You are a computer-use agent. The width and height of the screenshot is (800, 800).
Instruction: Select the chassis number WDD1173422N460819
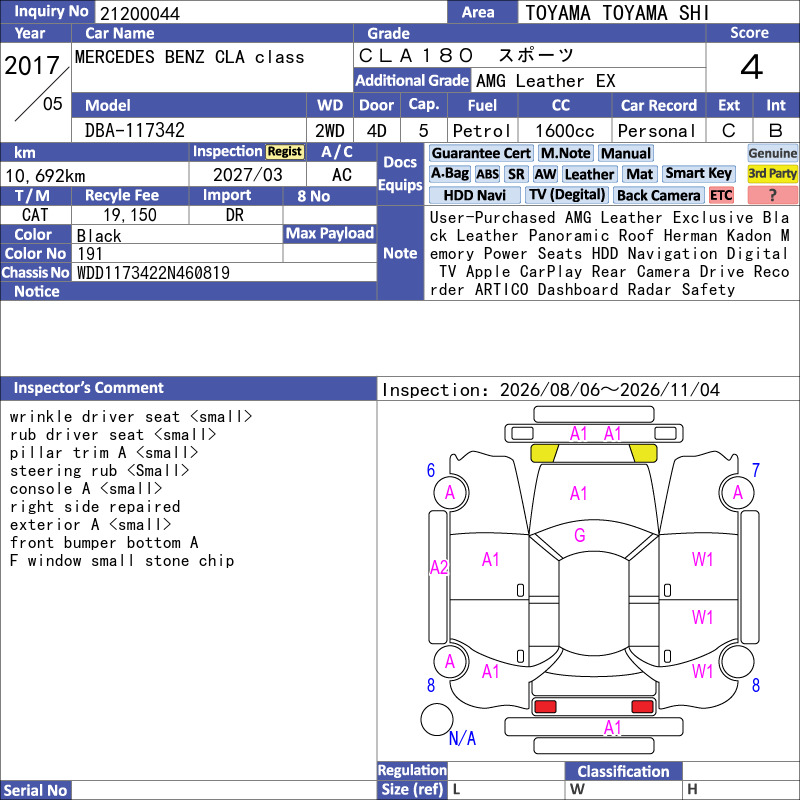pos(153,272)
